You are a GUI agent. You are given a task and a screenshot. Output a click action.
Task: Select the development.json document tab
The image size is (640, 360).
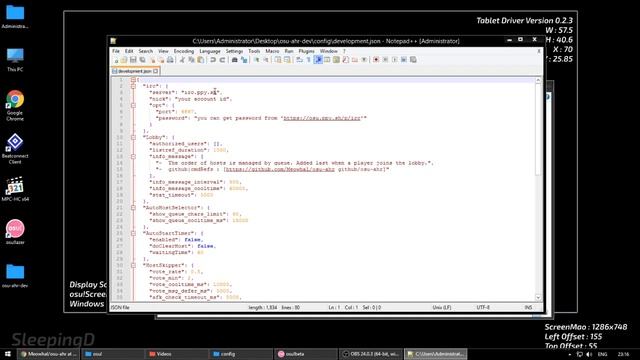pos(135,71)
